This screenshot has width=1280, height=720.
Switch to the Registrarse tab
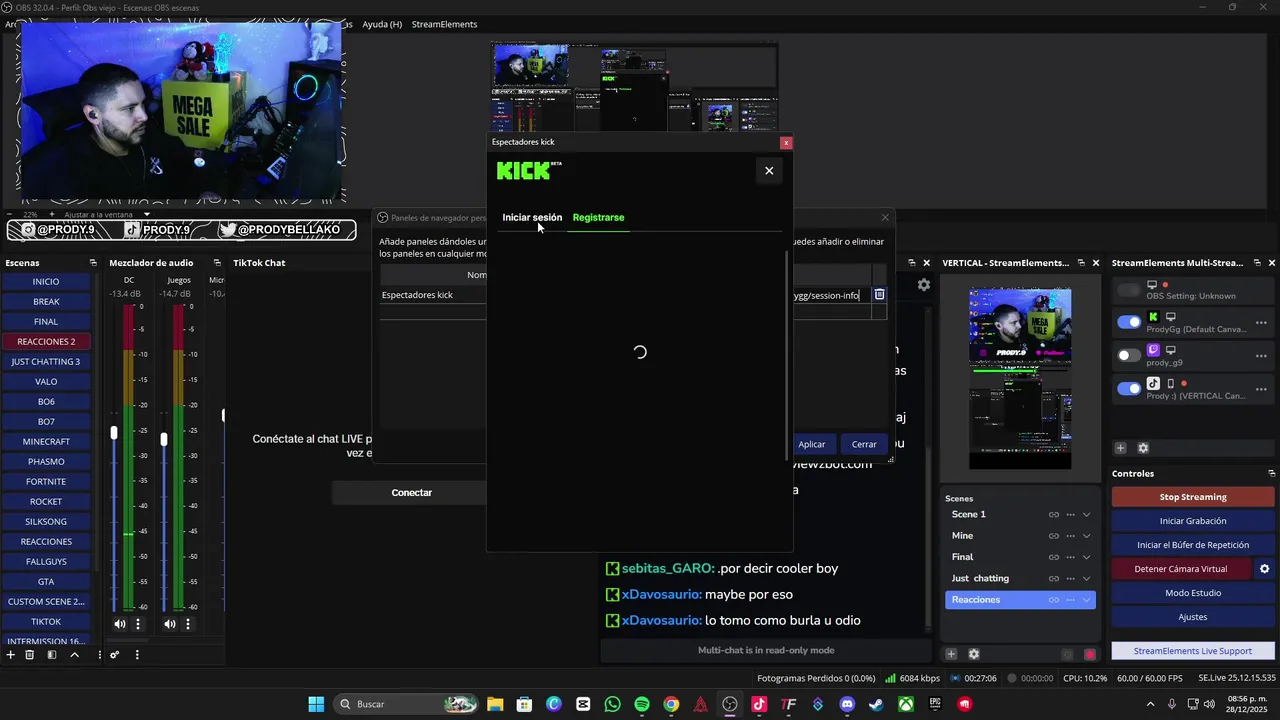598,217
